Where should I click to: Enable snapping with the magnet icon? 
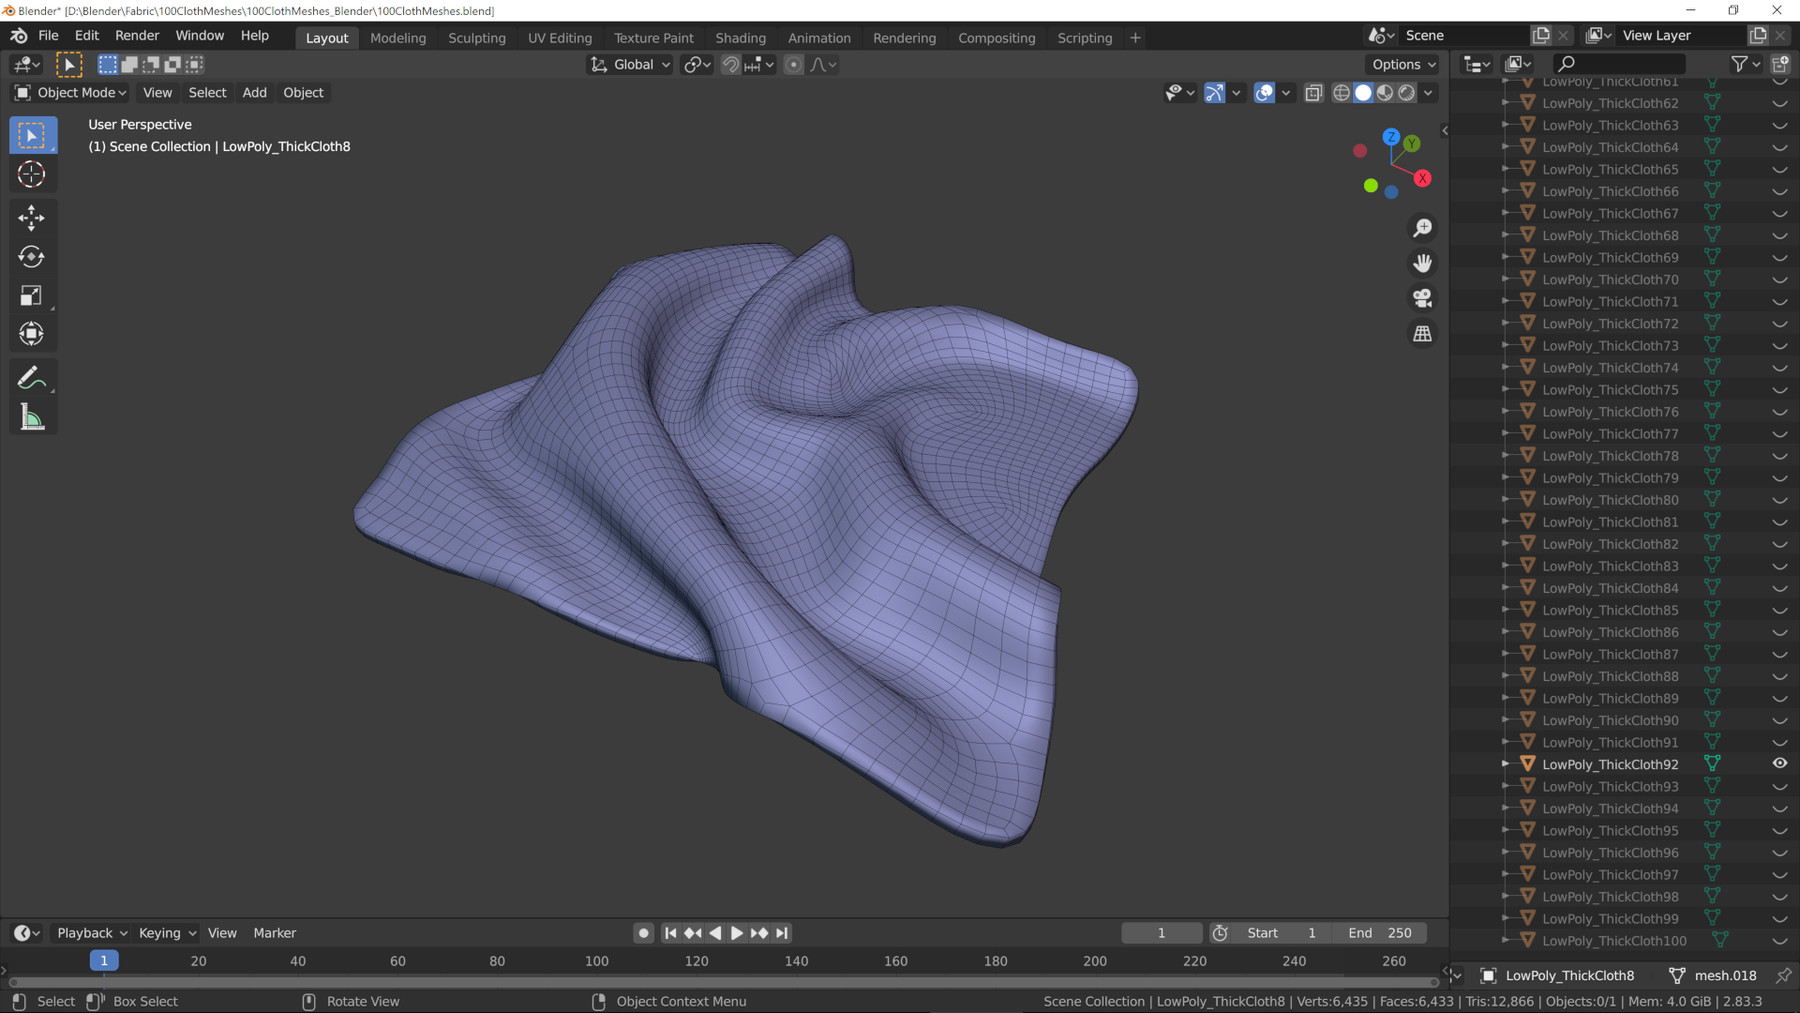[x=731, y=65]
